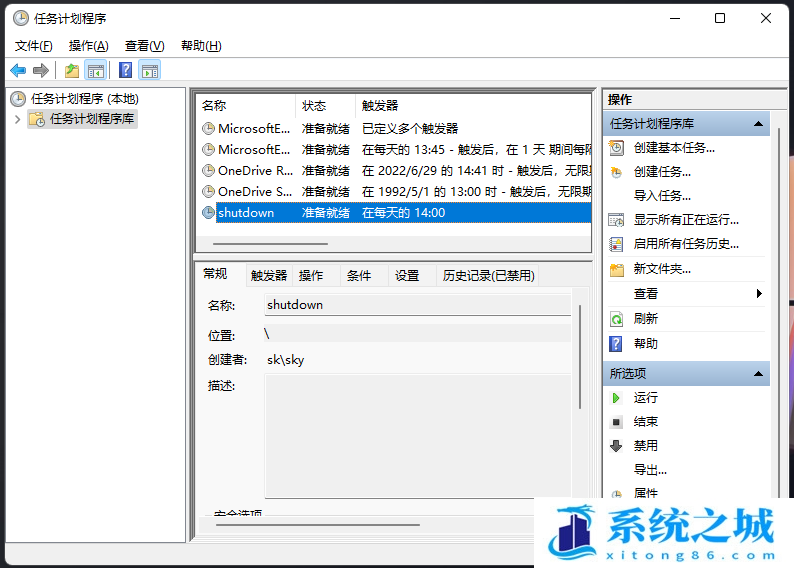The height and width of the screenshot is (568, 794).
Task: Click the 触发器 column header
Action: [473, 106]
